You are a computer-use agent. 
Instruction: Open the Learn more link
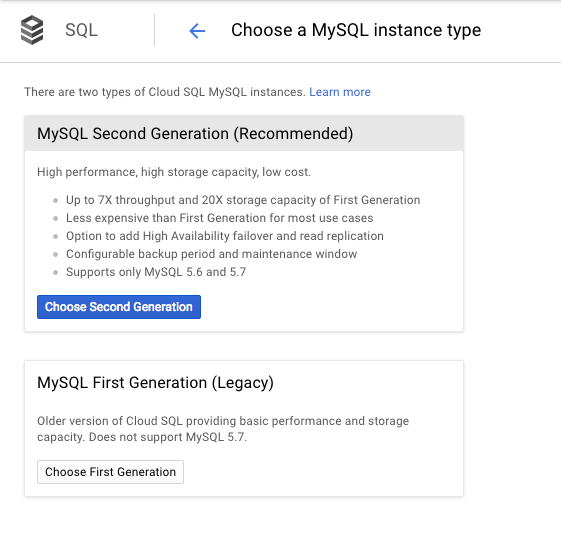[x=340, y=92]
